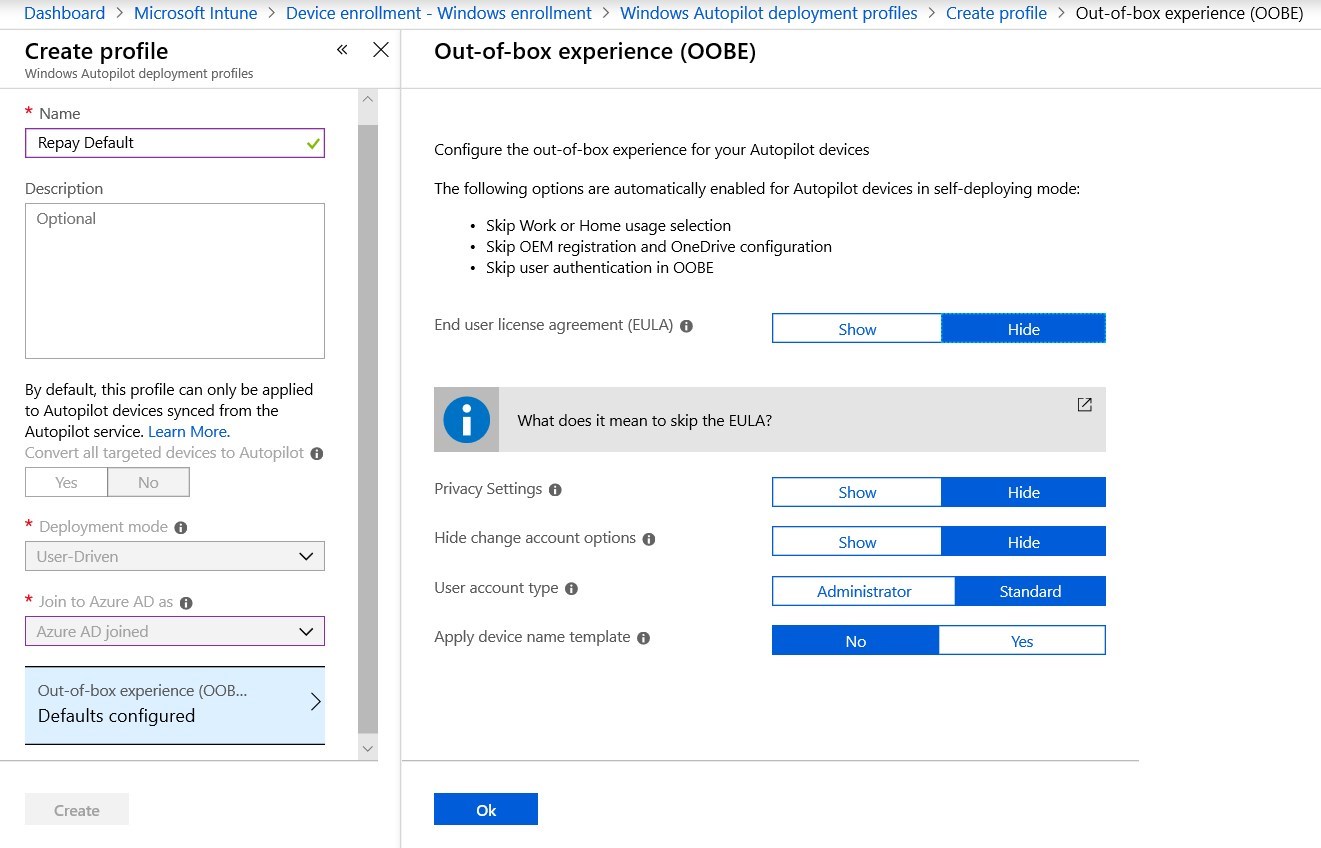Open the Deployment mode dropdown
This screenshot has width=1321, height=848.
pyautogui.click(x=175, y=556)
